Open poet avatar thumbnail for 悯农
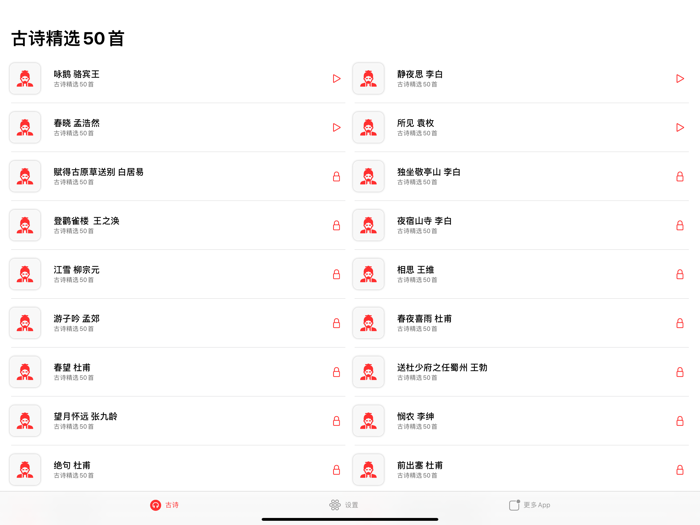 pos(368,421)
